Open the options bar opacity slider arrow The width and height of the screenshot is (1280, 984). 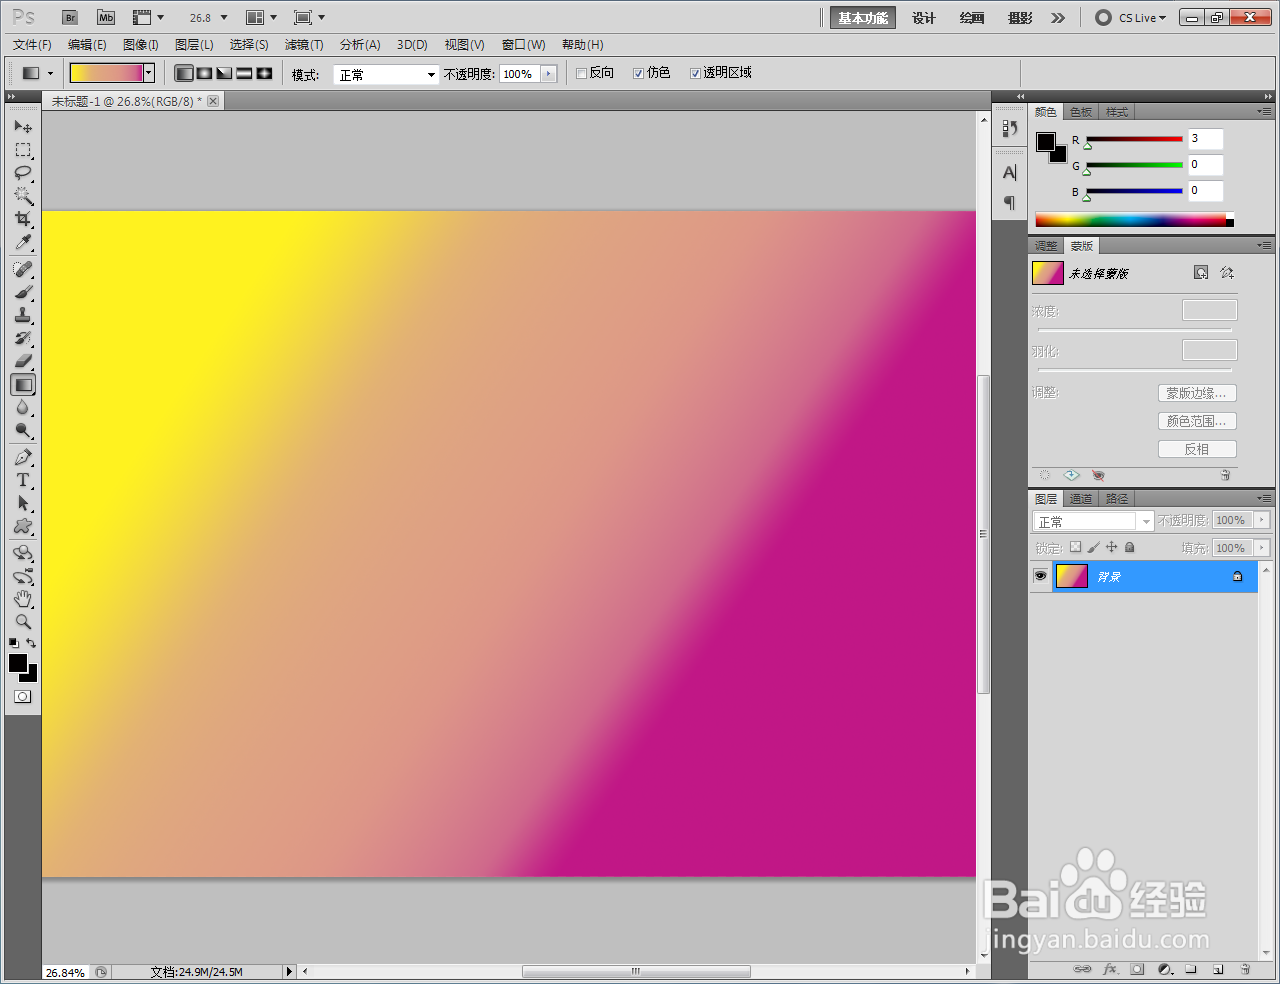(548, 74)
